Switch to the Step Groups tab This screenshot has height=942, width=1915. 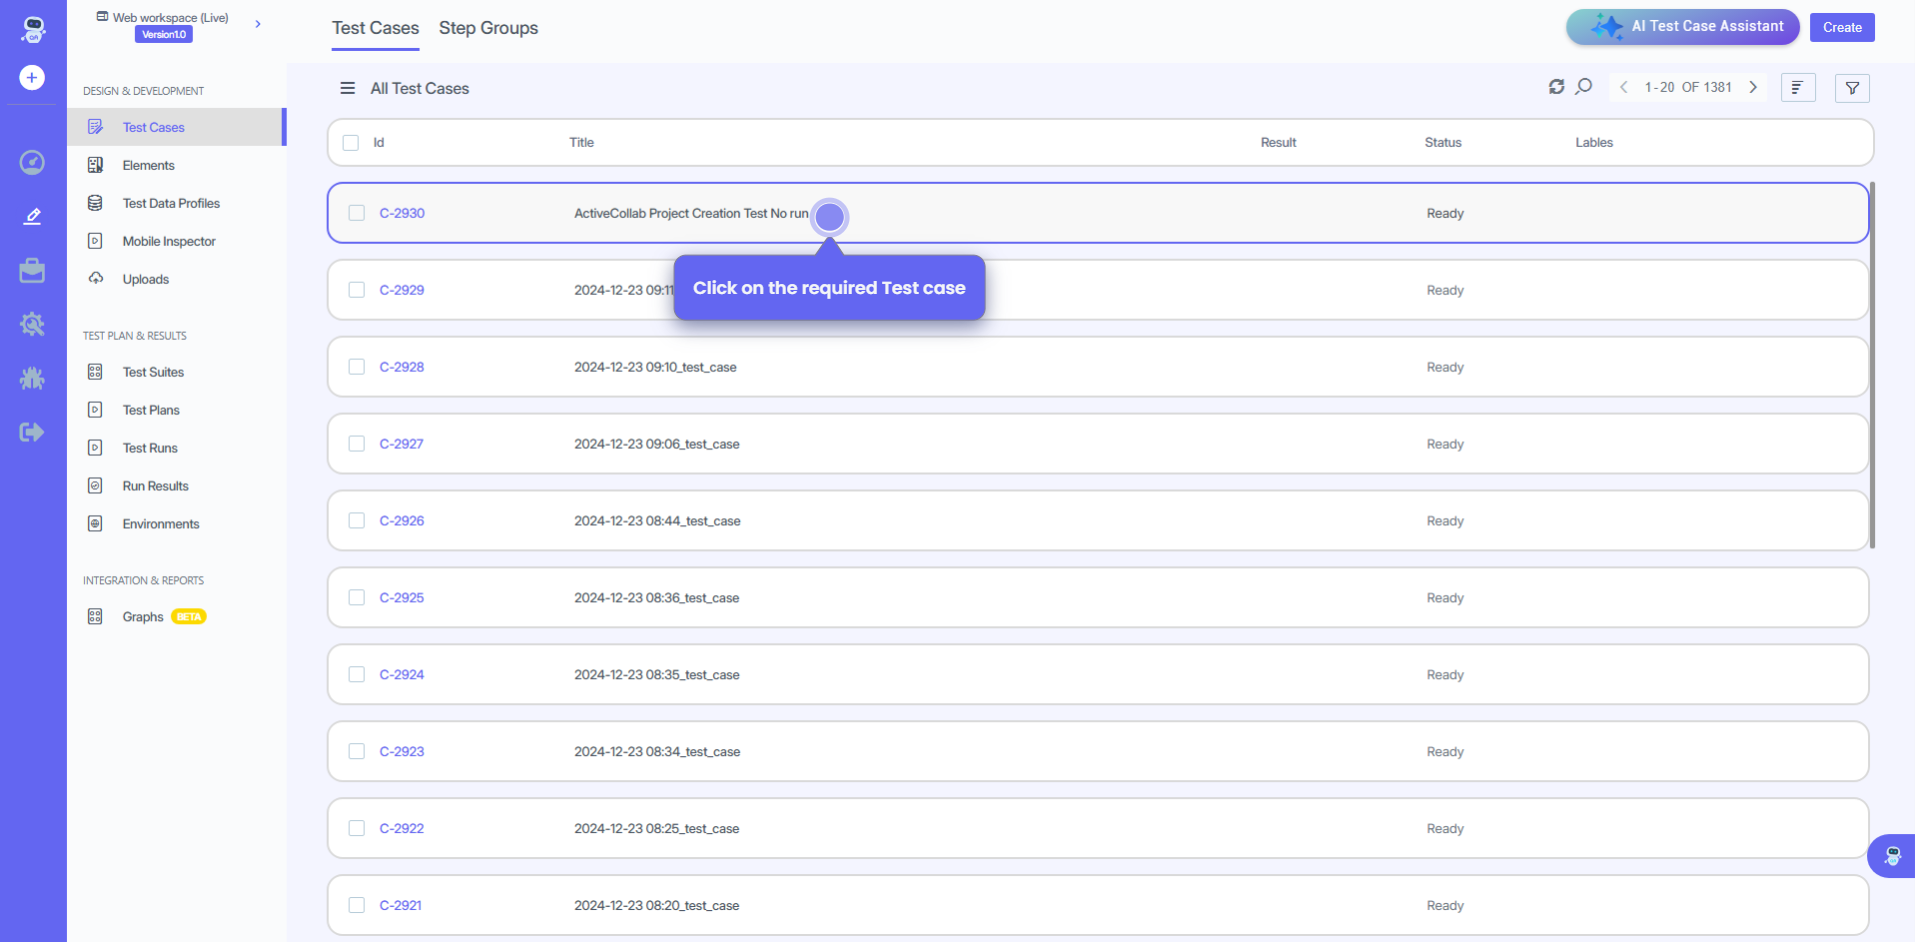[488, 28]
